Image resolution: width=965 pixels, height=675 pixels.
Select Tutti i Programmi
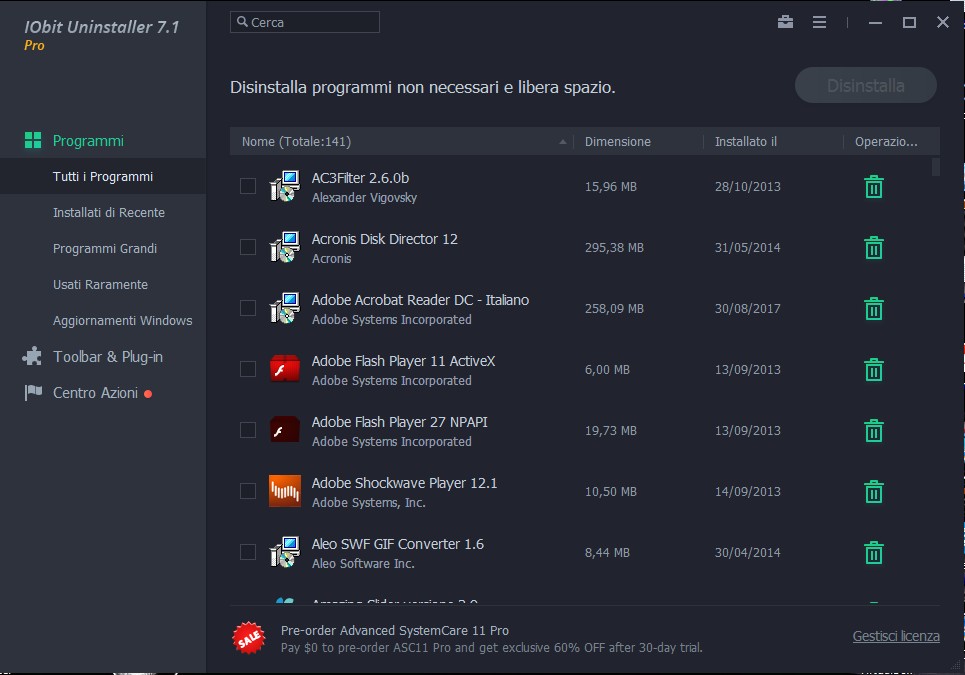pyautogui.click(x=103, y=177)
